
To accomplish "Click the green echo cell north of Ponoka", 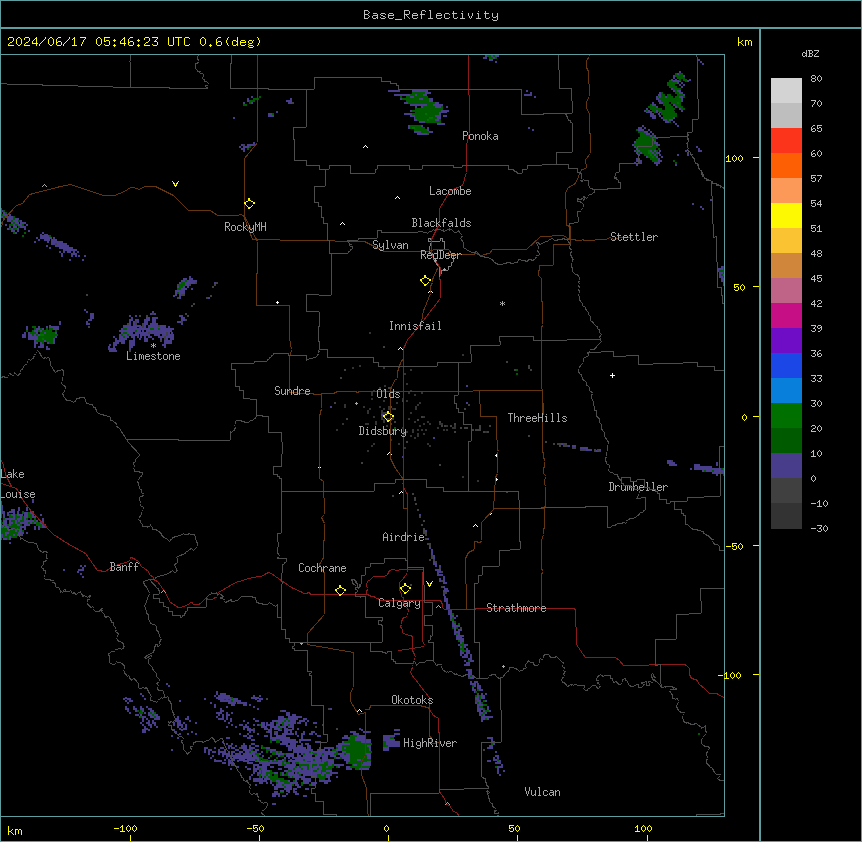I will tap(427, 110).
